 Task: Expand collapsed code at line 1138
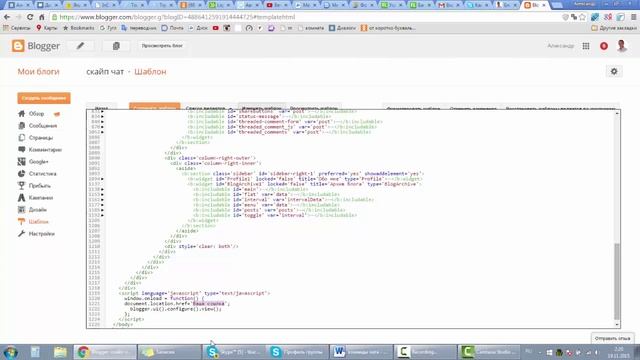click(x=102, y=189)
